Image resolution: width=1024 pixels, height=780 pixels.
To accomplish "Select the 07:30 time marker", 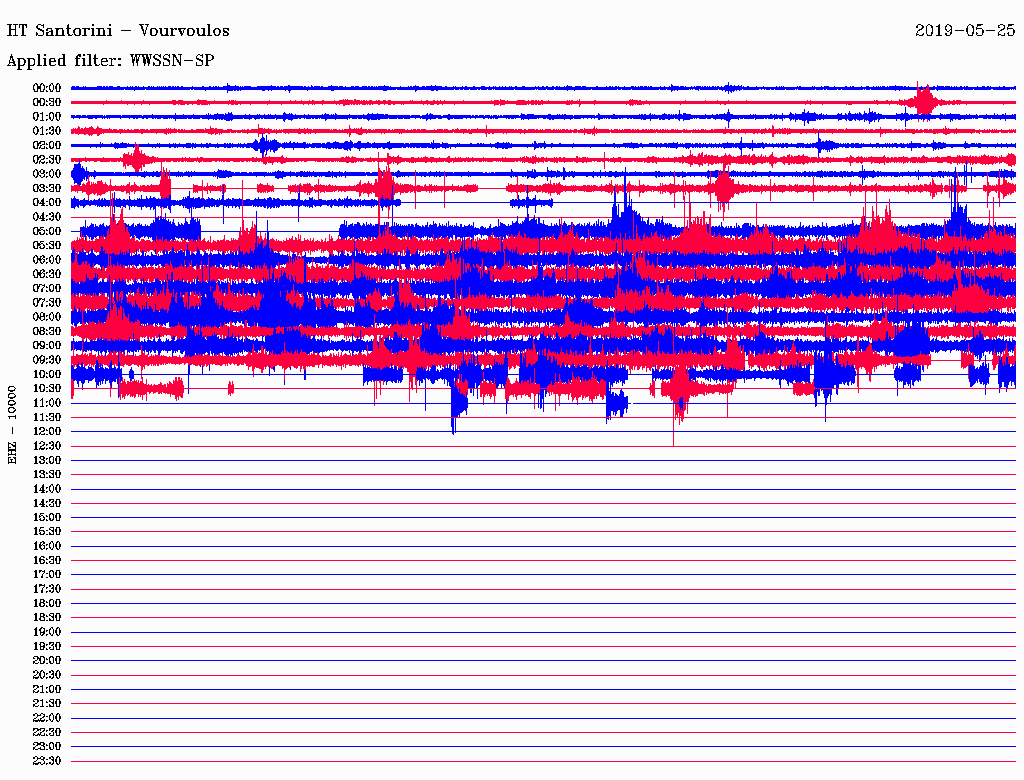I will 47,302.
